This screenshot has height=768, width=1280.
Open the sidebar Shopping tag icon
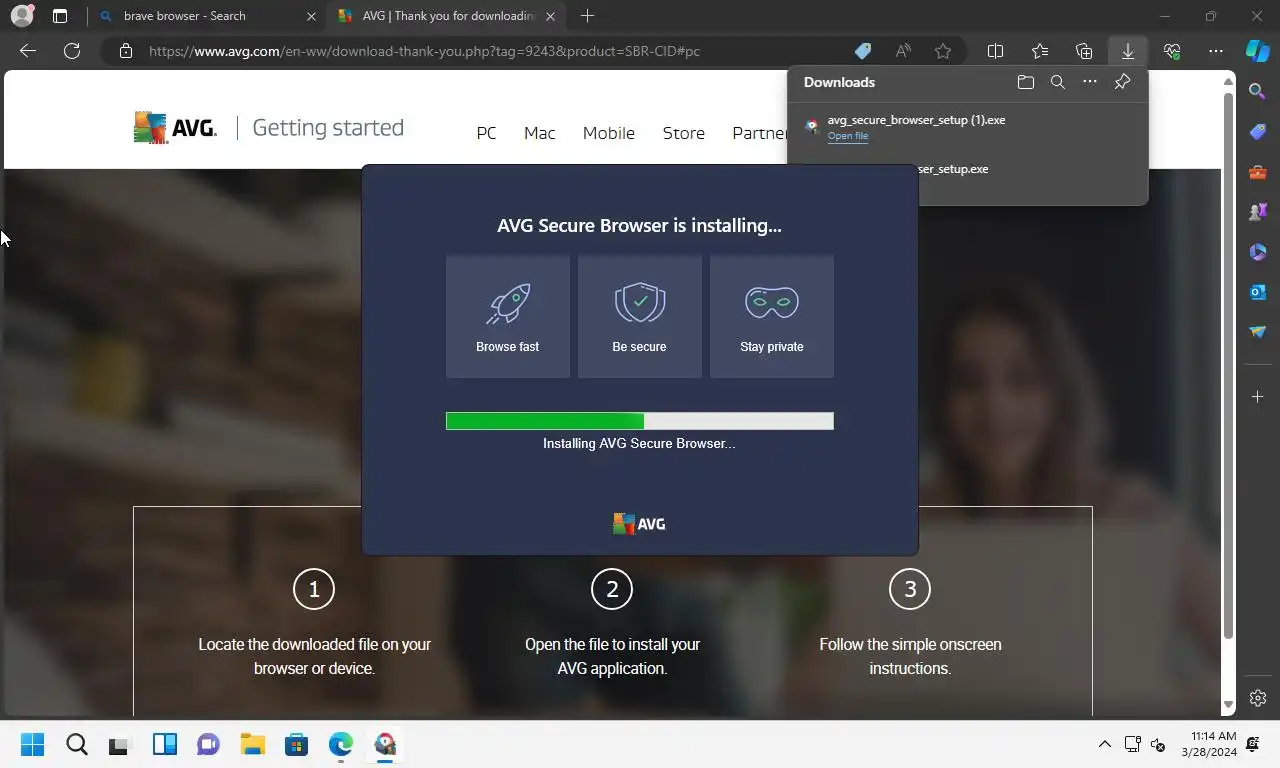[x=1258, y=132]
